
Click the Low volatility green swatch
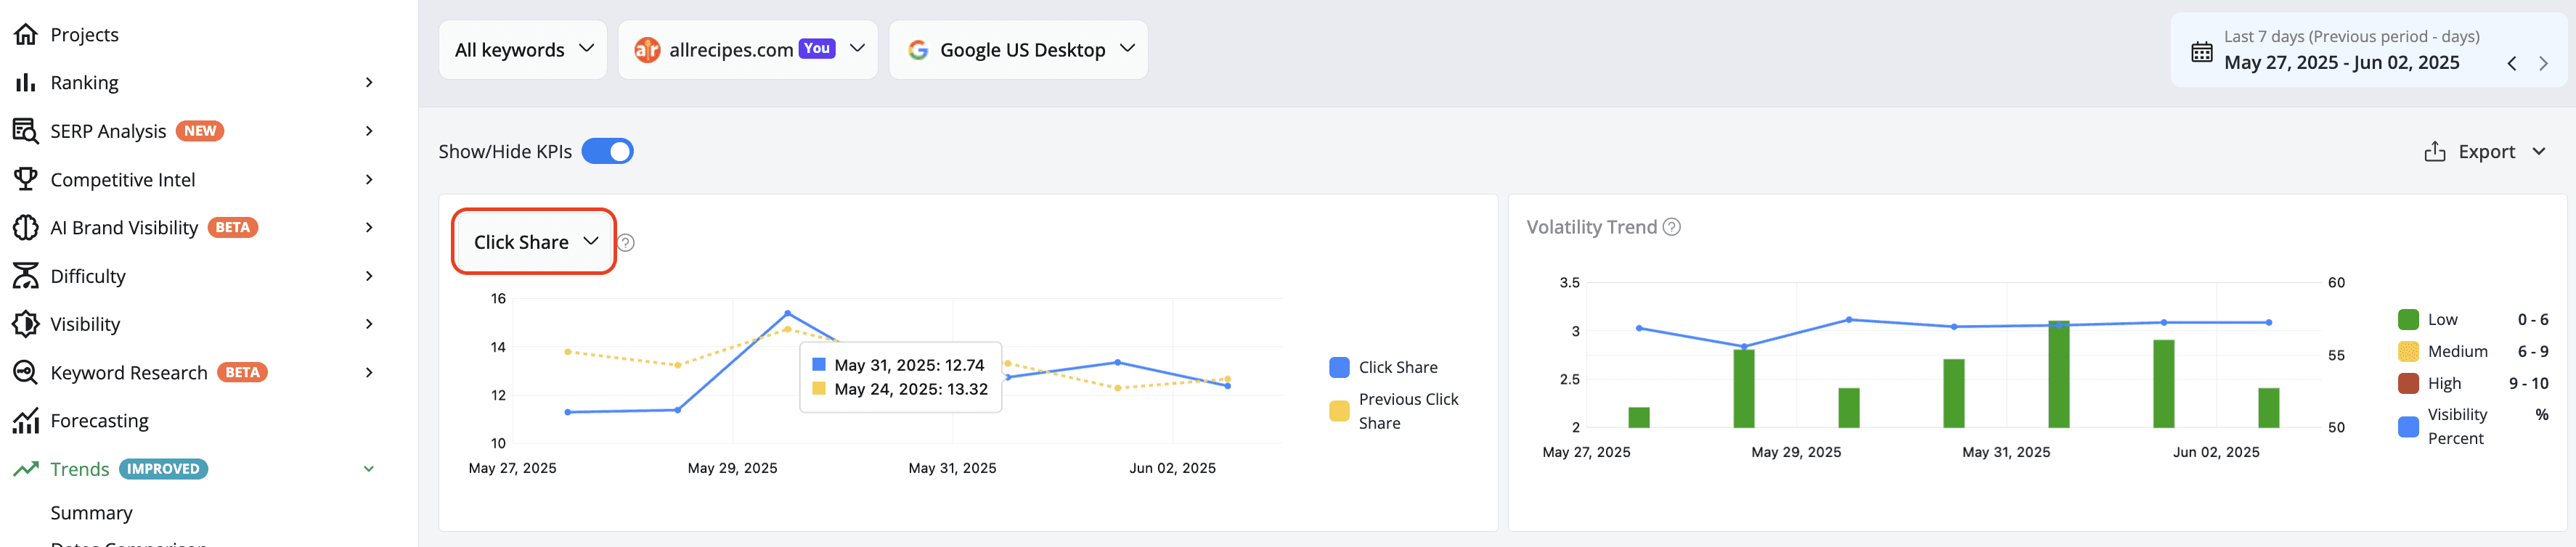tap(2408, 320)
